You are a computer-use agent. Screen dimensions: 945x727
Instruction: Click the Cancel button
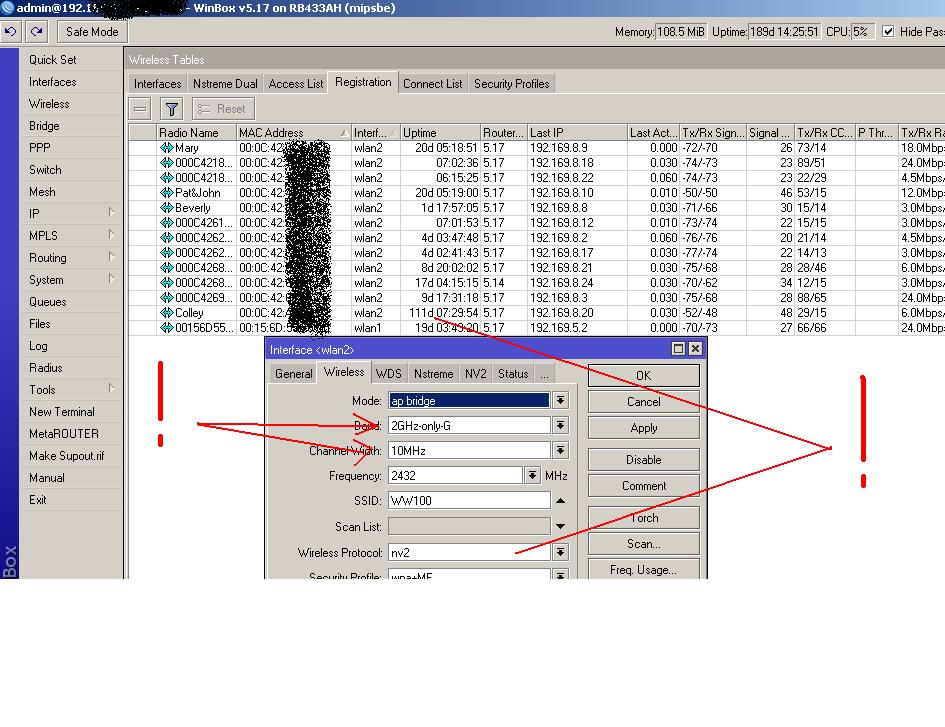tap(644, 401)
